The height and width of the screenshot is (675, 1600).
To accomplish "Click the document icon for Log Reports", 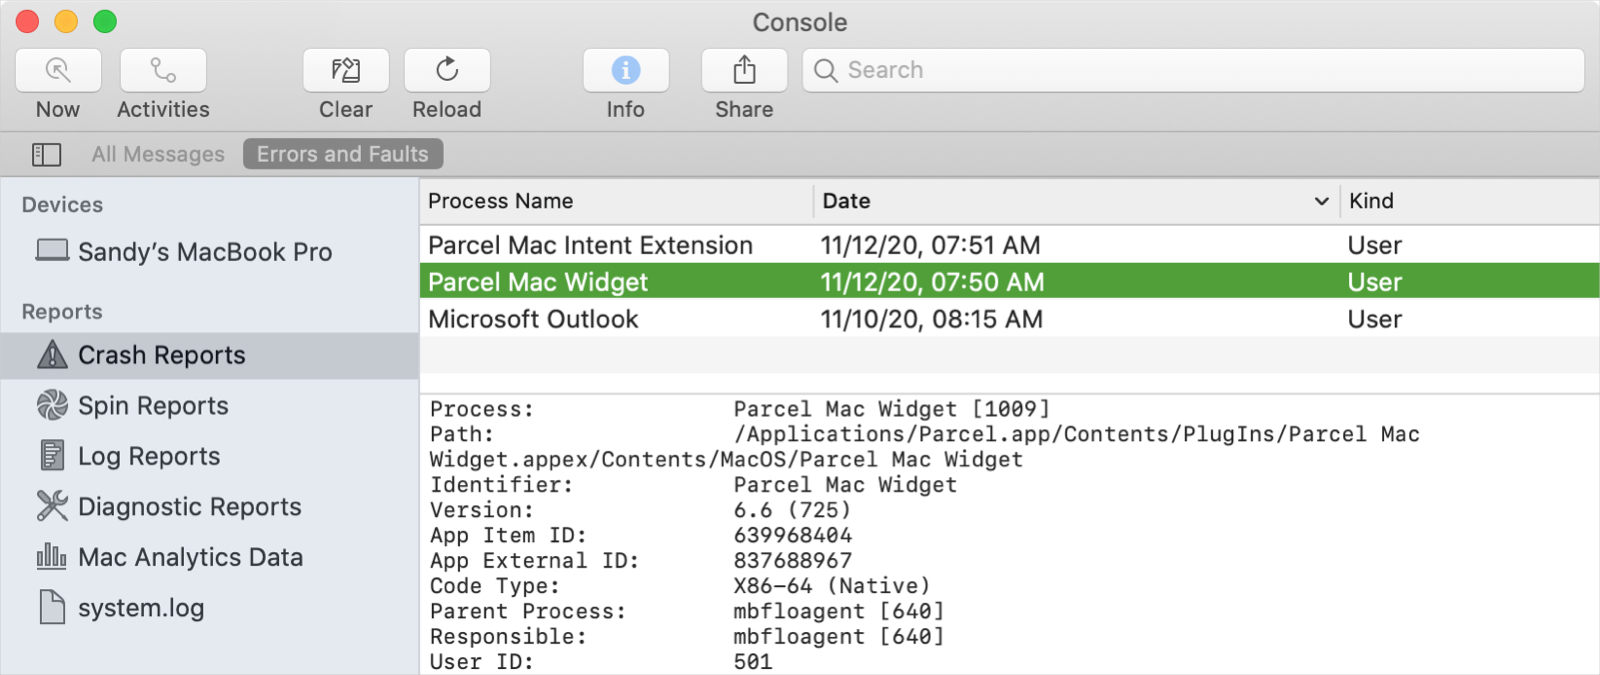I will (x=52, y=455).
